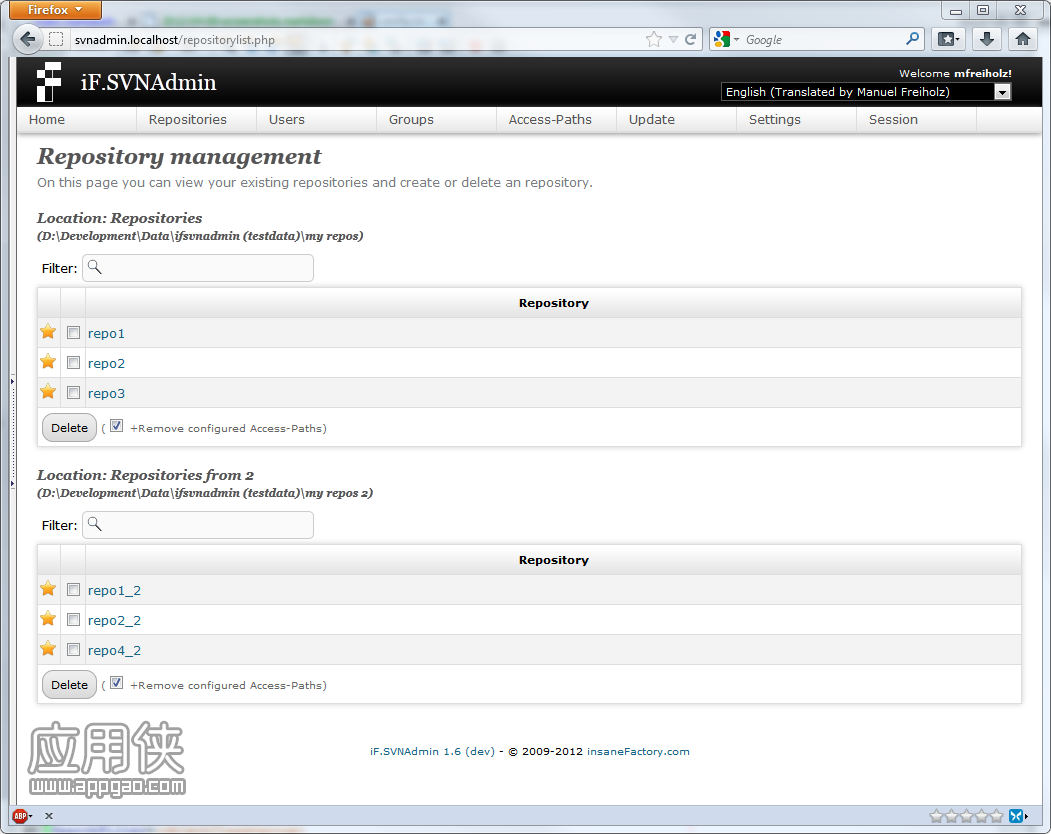Open the repo2 repository link

(106, 363)
